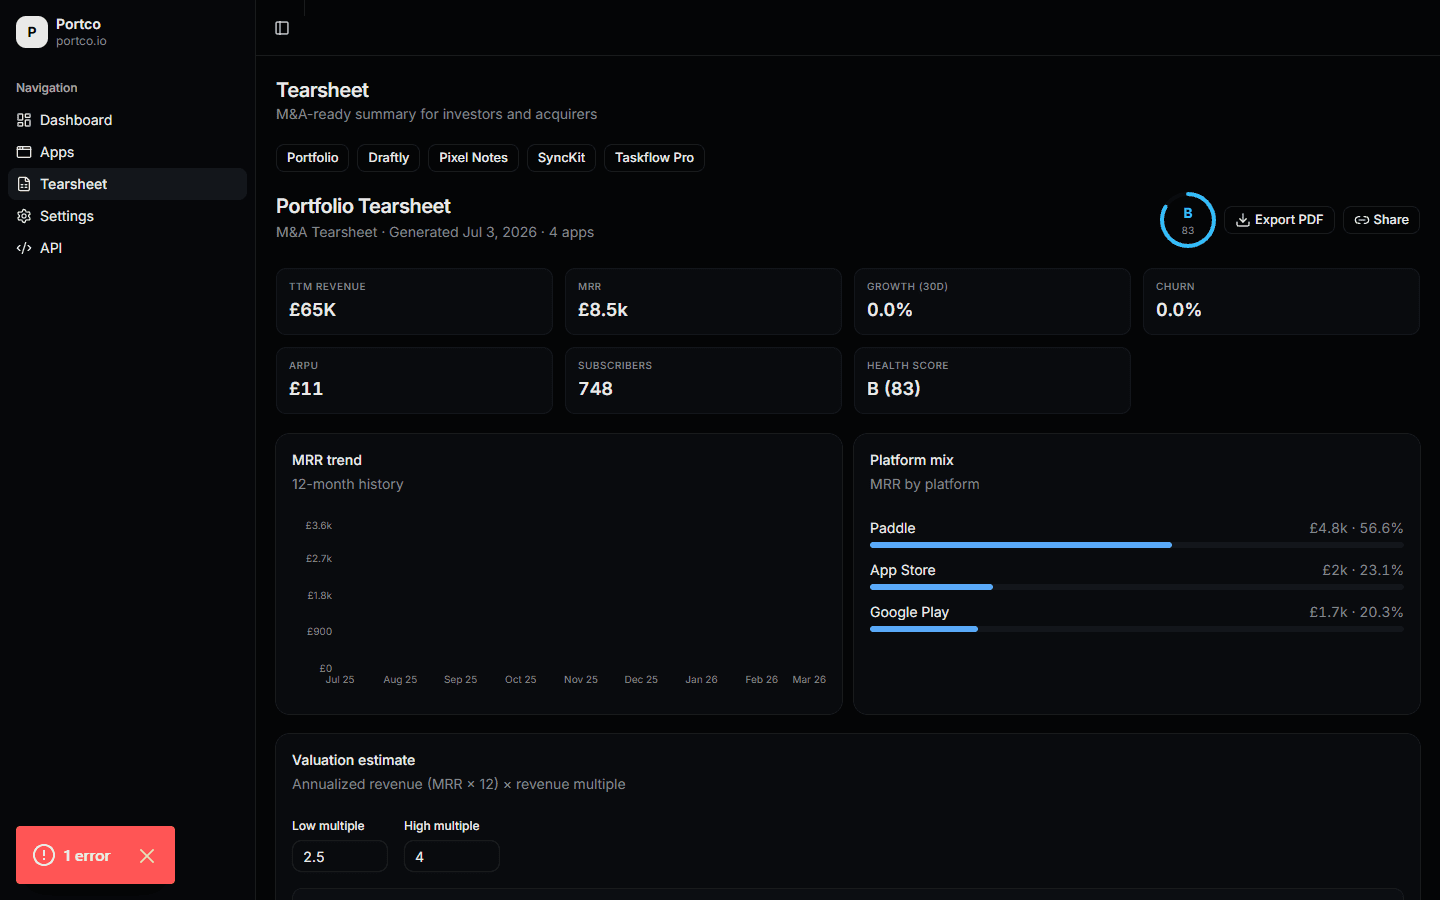The height and width of the screenshot is (900, 1440).
Task: Export the tearsheet as PDF
Action: (1279, 220)
